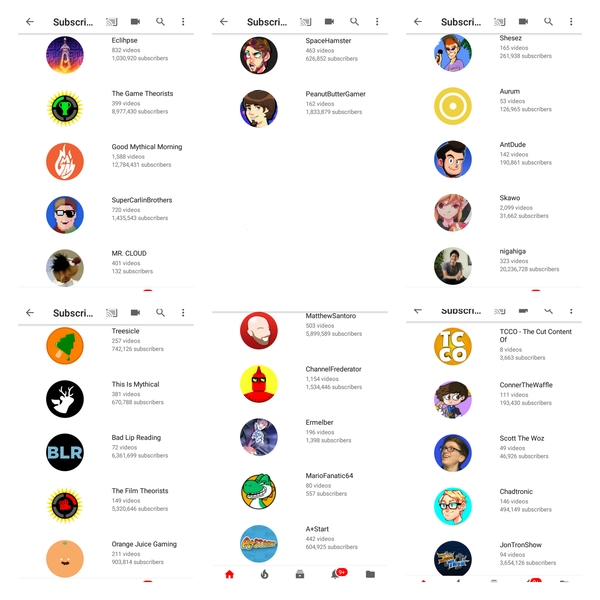This screenshot has width=600, height=600.
Task: Select the yellow circle Aurum avatar
Action: point(453,106)
